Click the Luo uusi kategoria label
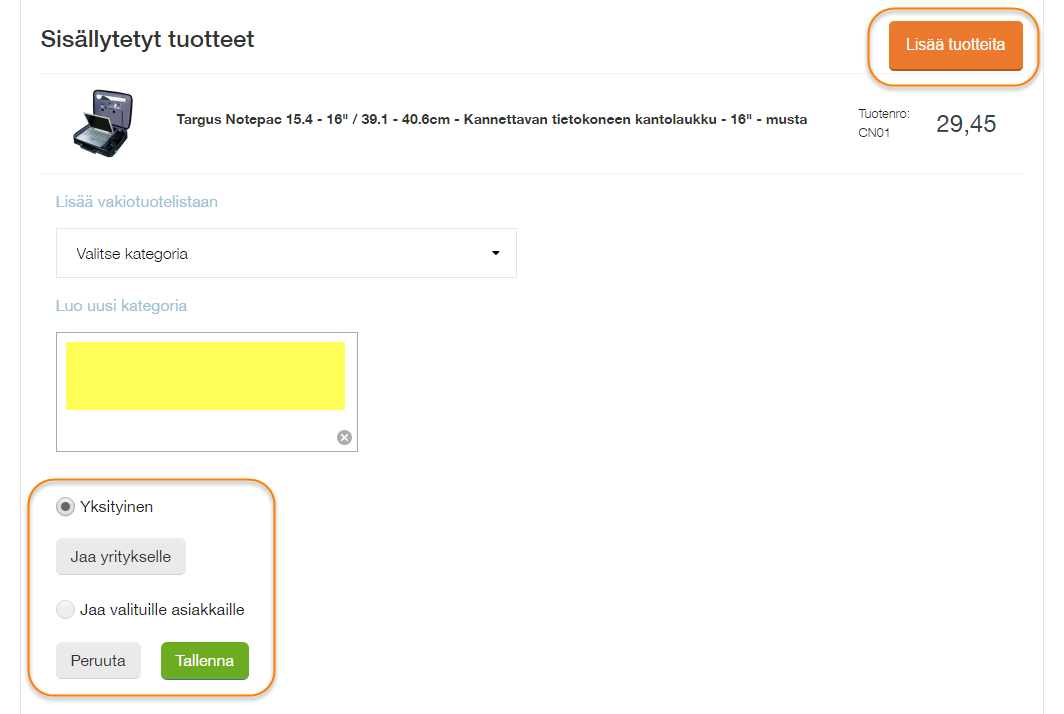The width and height of the screenshot is (1064, 714). coord(121,306)
